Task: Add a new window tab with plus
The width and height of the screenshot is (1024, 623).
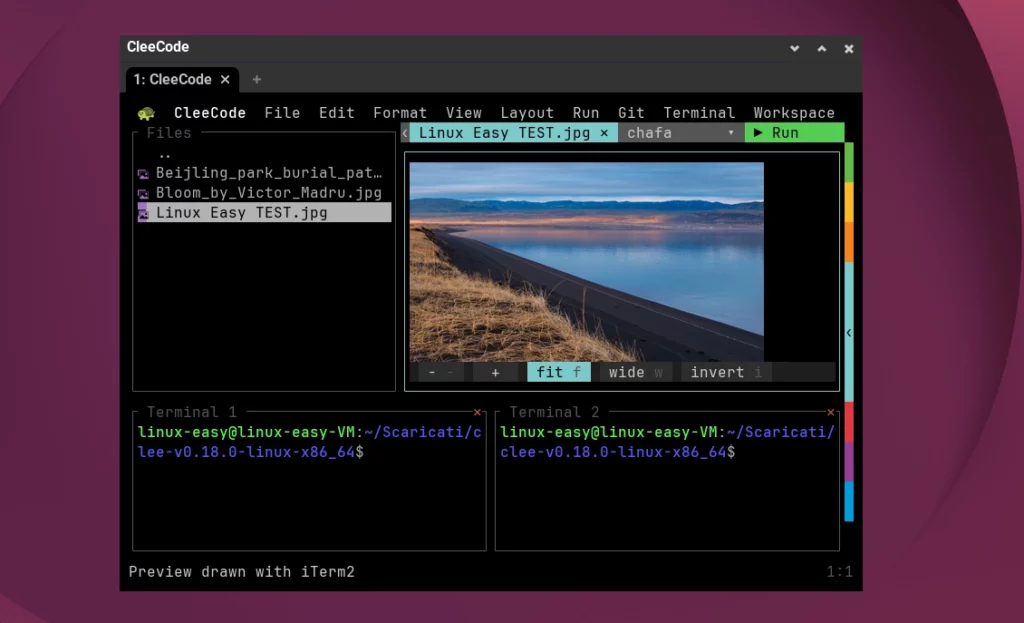Action: tap(257, 79)
